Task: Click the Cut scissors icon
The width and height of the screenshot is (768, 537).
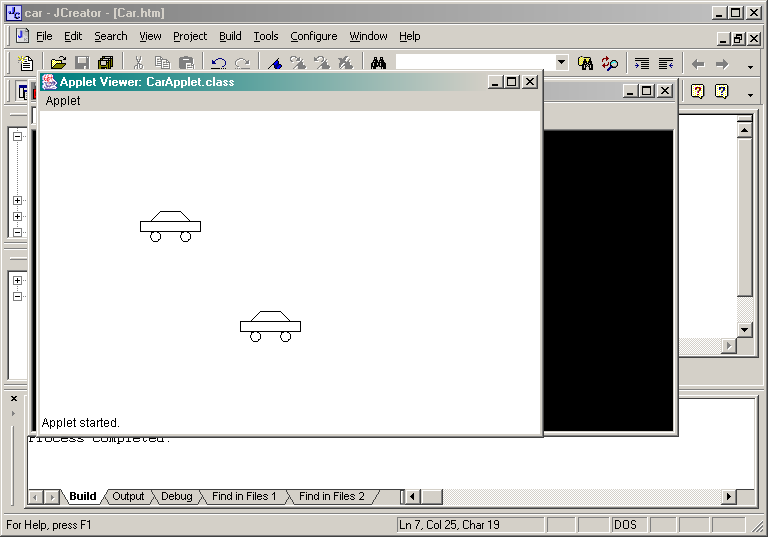Action: tap(139, 63)
